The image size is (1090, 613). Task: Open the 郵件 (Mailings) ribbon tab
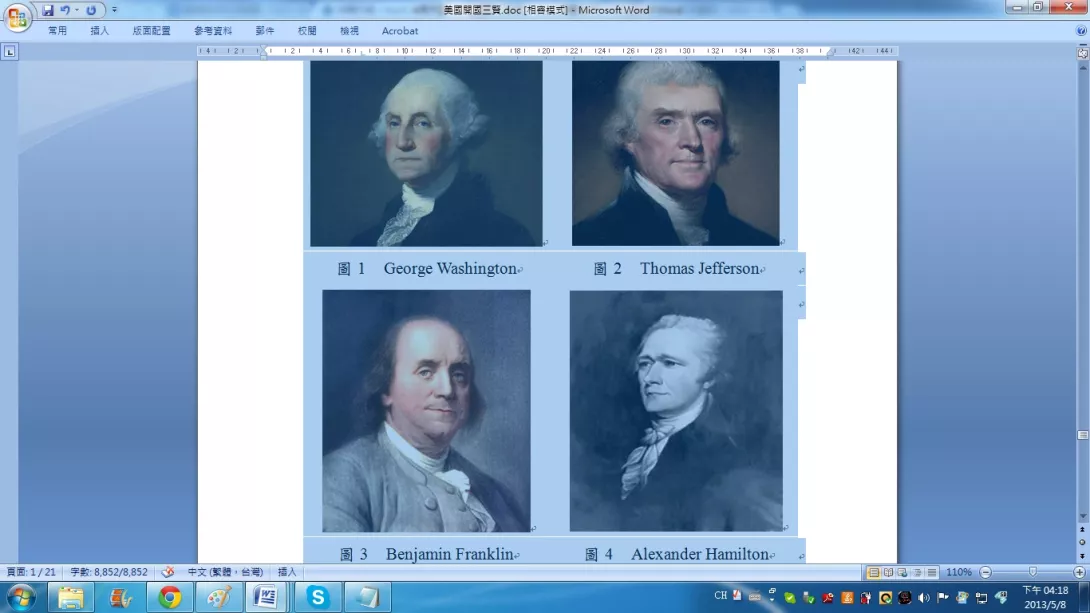[x=265, y=31]
